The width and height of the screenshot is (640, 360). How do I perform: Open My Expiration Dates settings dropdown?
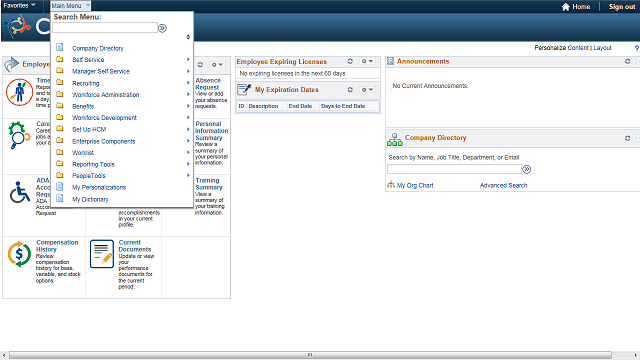pos(367,89)
